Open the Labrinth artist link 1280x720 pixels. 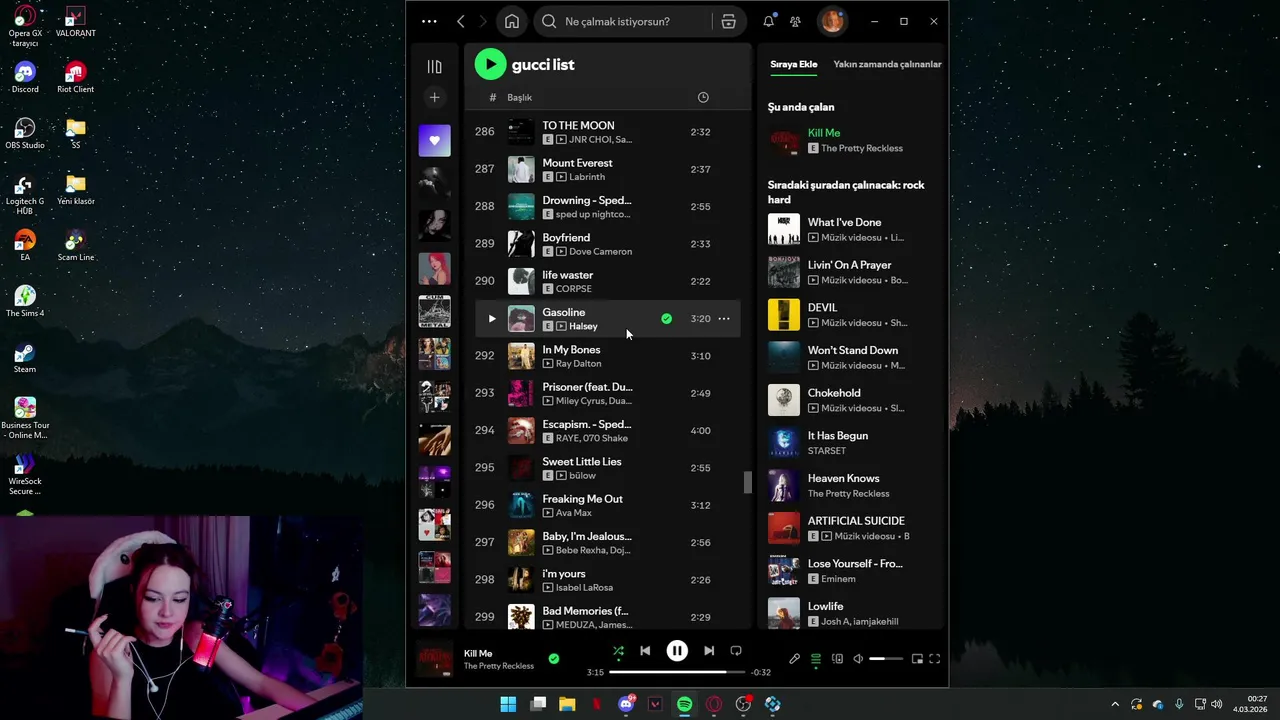(586, 177)
